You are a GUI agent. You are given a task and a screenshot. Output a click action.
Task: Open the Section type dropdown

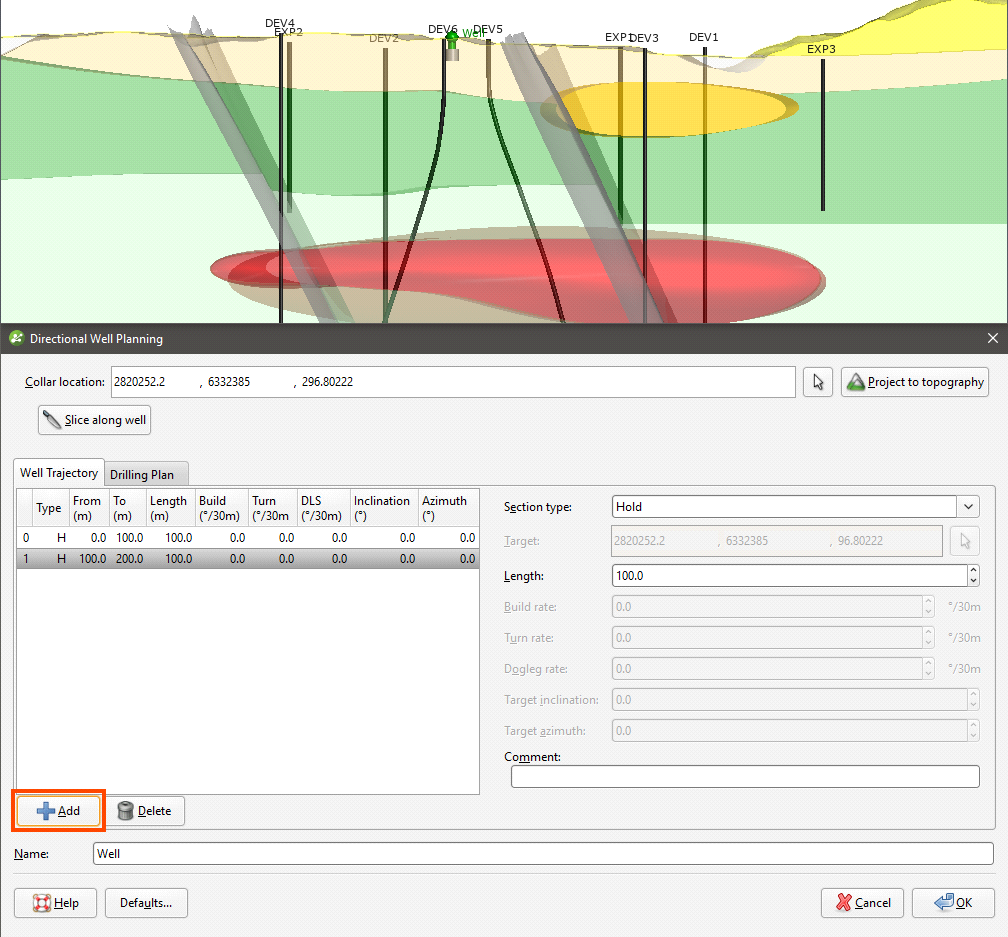point(968,507)
